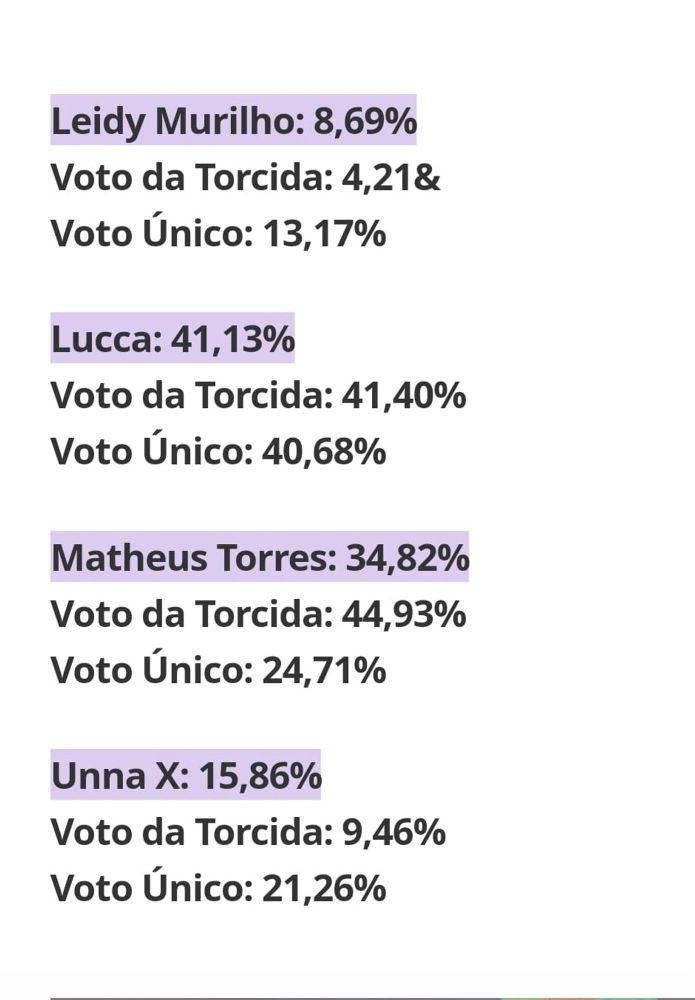This screenshot has height=1000, width=695.
Task: Click the 44,93% value under Matheus Torres
Action: pyautogui.click(x=404, y=614)
